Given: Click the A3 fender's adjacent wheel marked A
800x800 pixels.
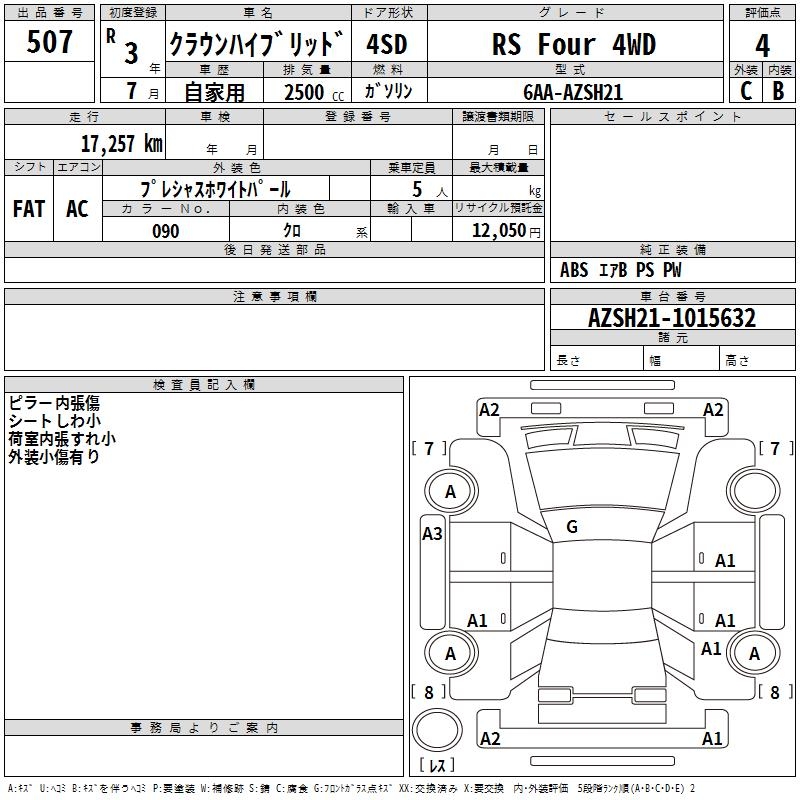Looking at the screenshot, I should tap(450, 491).
